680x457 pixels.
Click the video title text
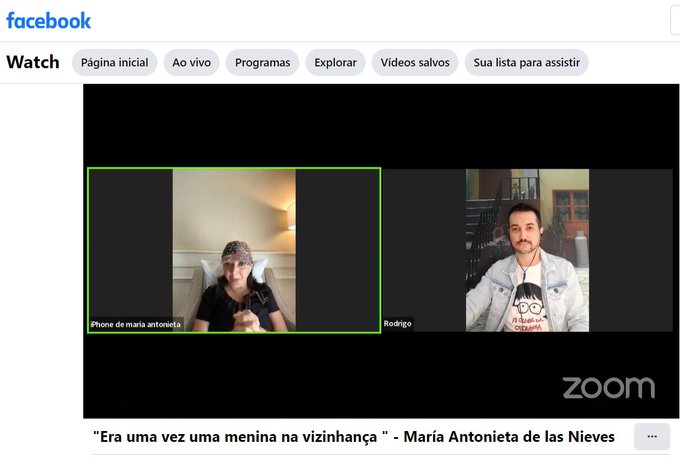(354, 437)
